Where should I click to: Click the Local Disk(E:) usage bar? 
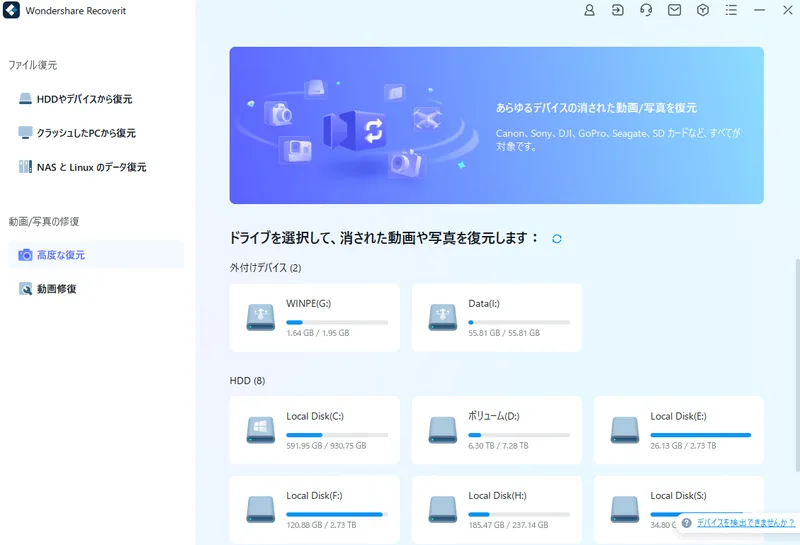click(701, 435)
